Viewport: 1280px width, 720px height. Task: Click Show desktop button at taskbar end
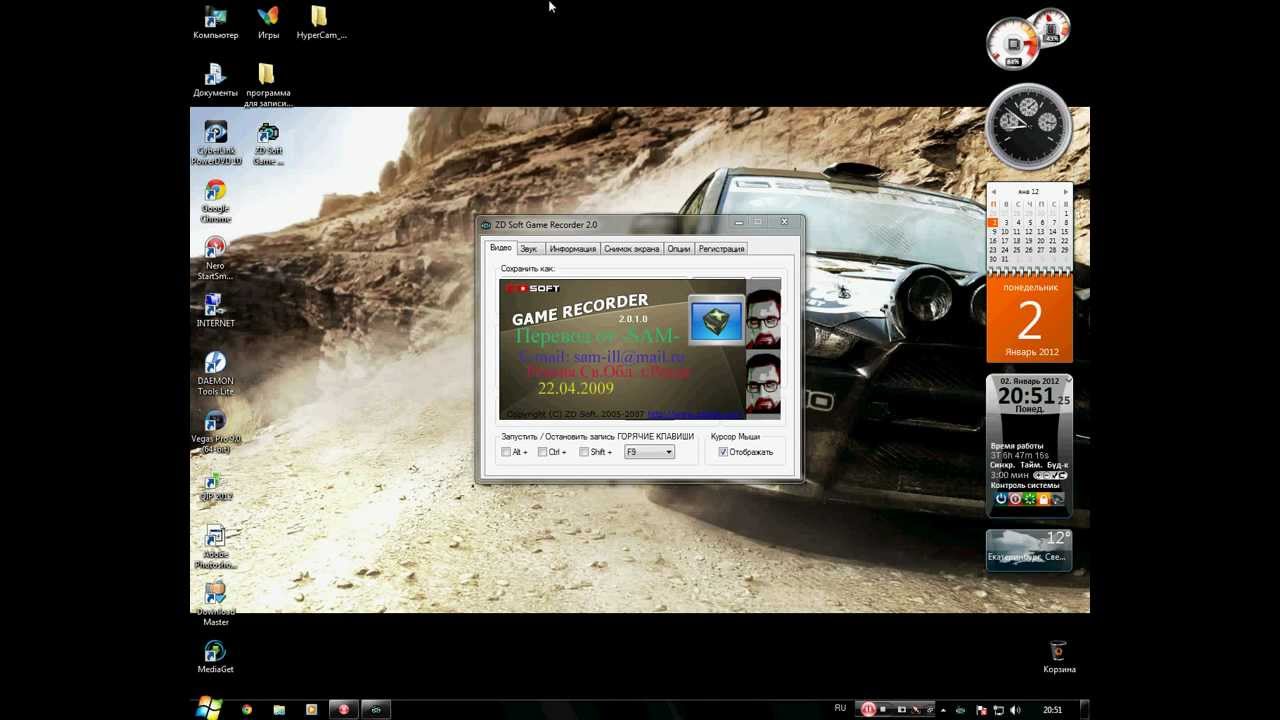[1085, 710]
